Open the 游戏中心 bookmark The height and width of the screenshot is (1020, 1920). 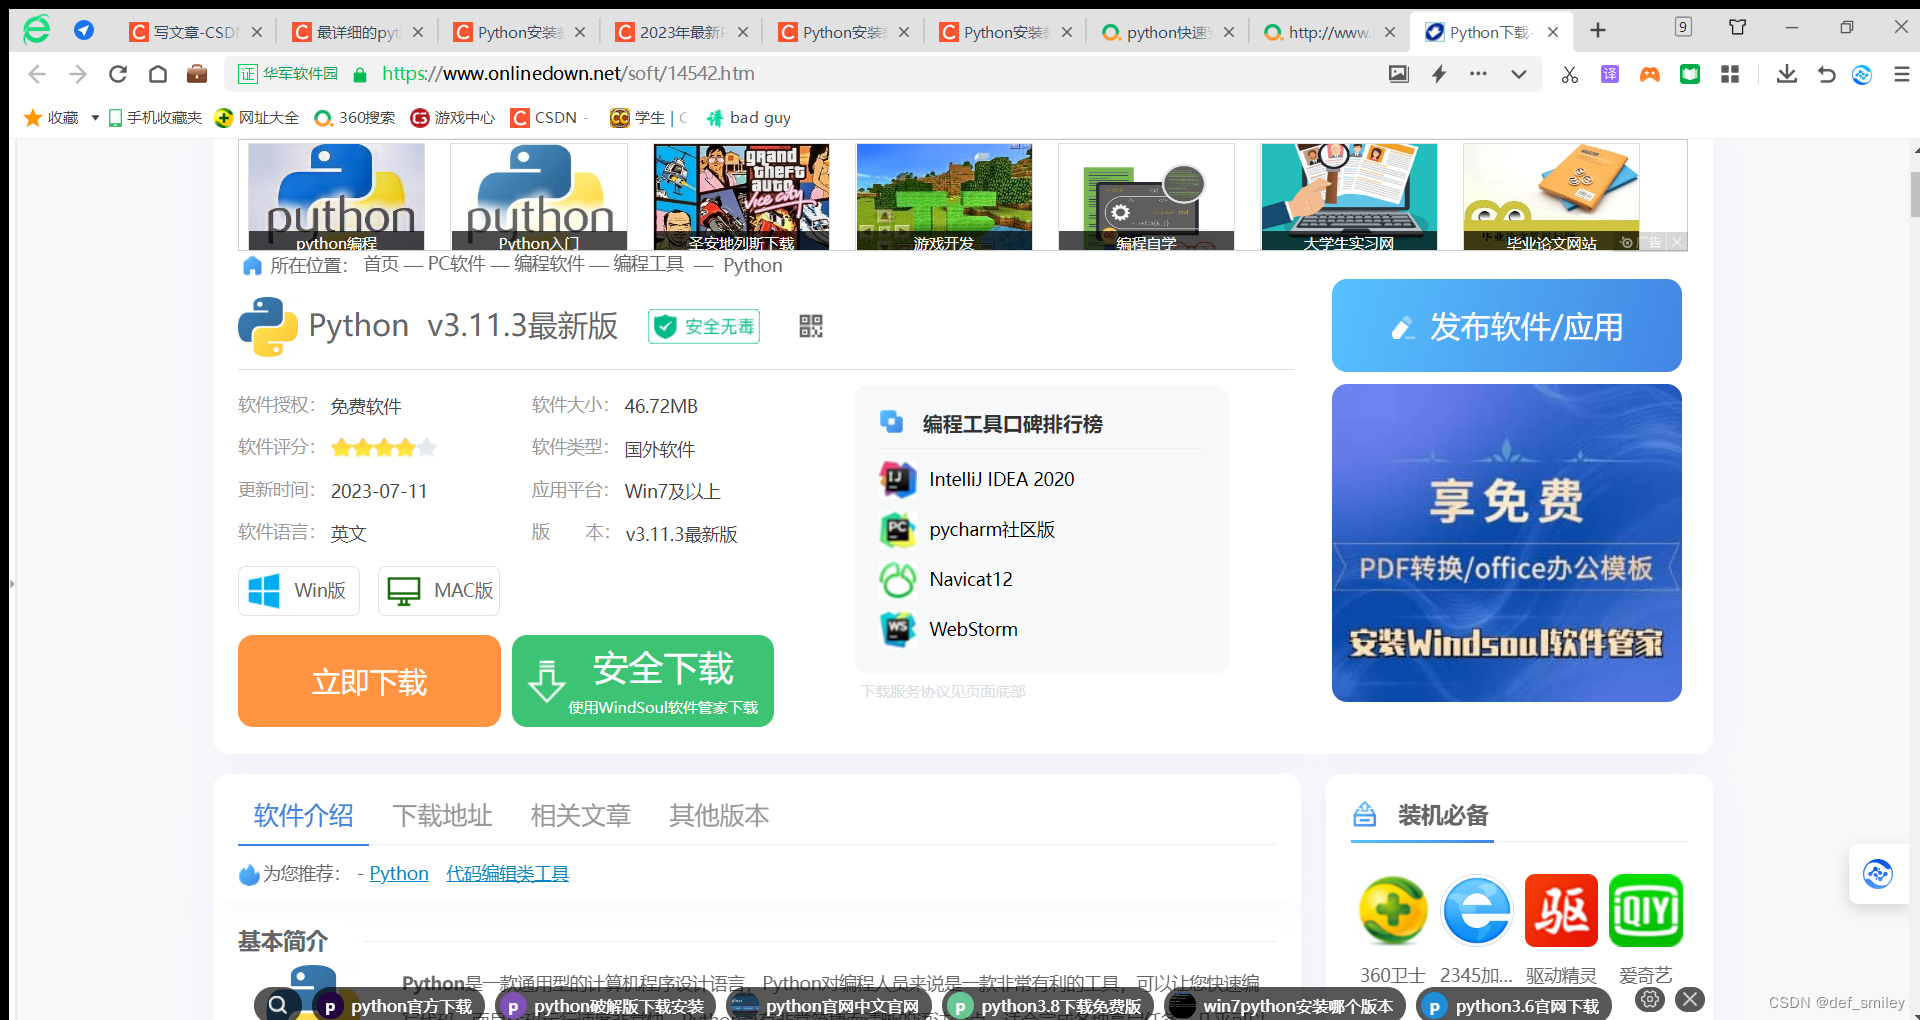click(x=453, y=118)
